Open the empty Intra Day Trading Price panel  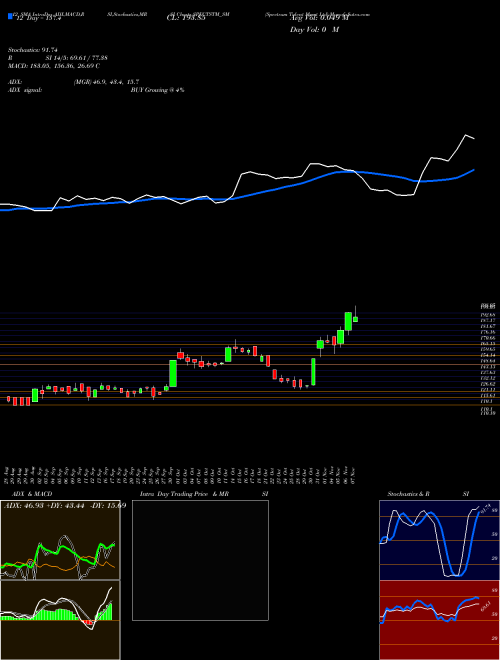click(x=200, y=560)
